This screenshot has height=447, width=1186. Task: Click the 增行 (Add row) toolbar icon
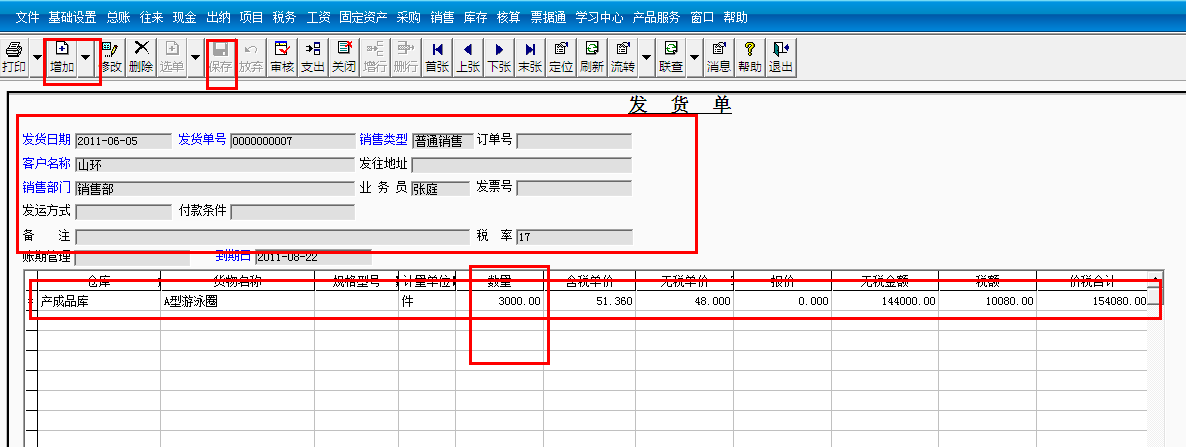(375, 57)
